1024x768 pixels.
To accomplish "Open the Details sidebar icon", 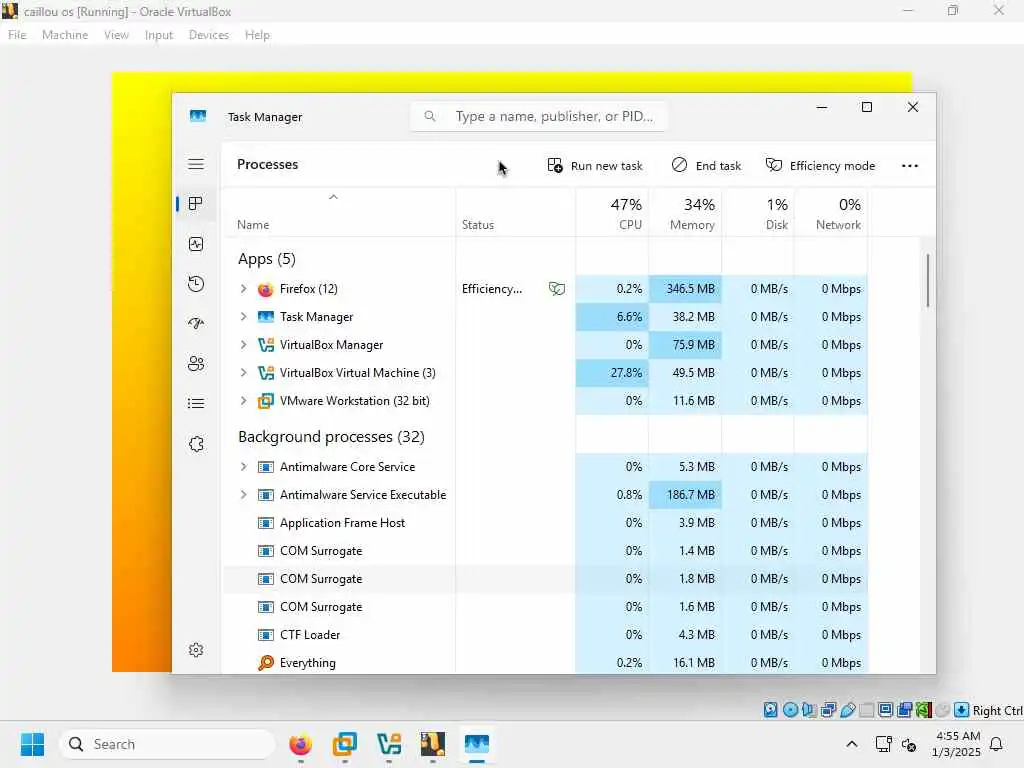I will [x=196, y=404].
